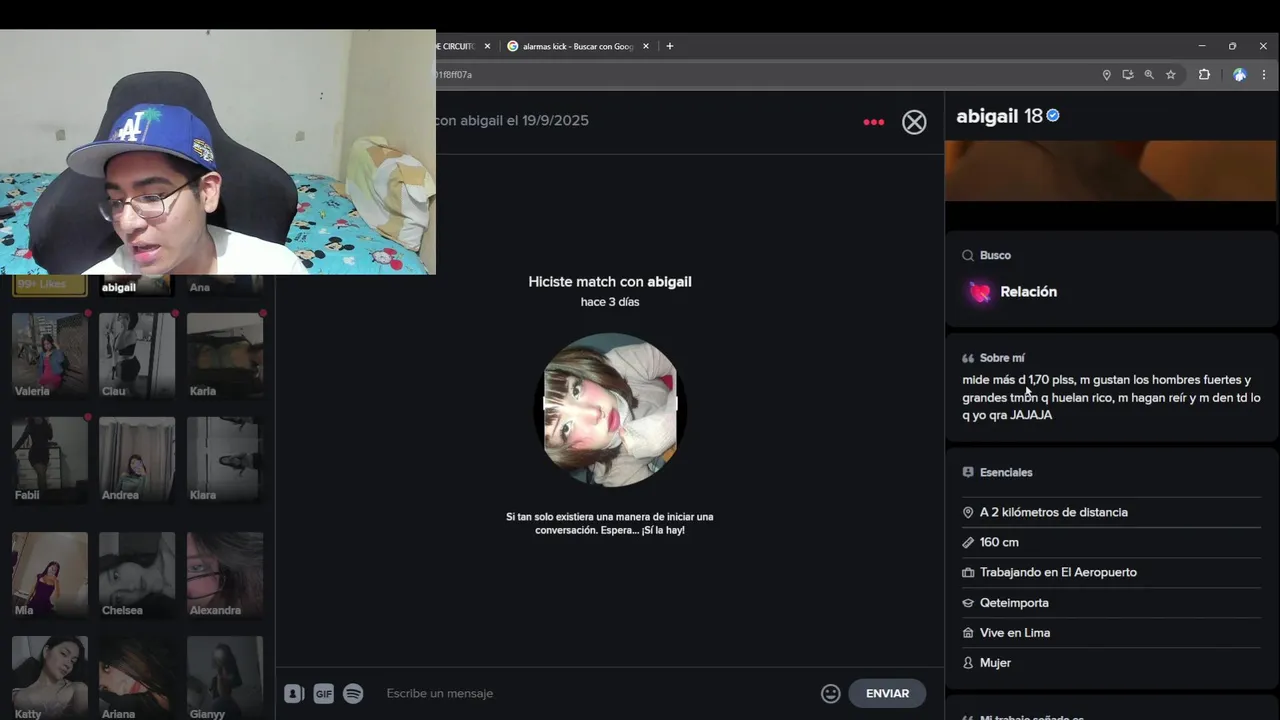Click the '160 cm' height row
The image size is (1280, 720).
1111,542
